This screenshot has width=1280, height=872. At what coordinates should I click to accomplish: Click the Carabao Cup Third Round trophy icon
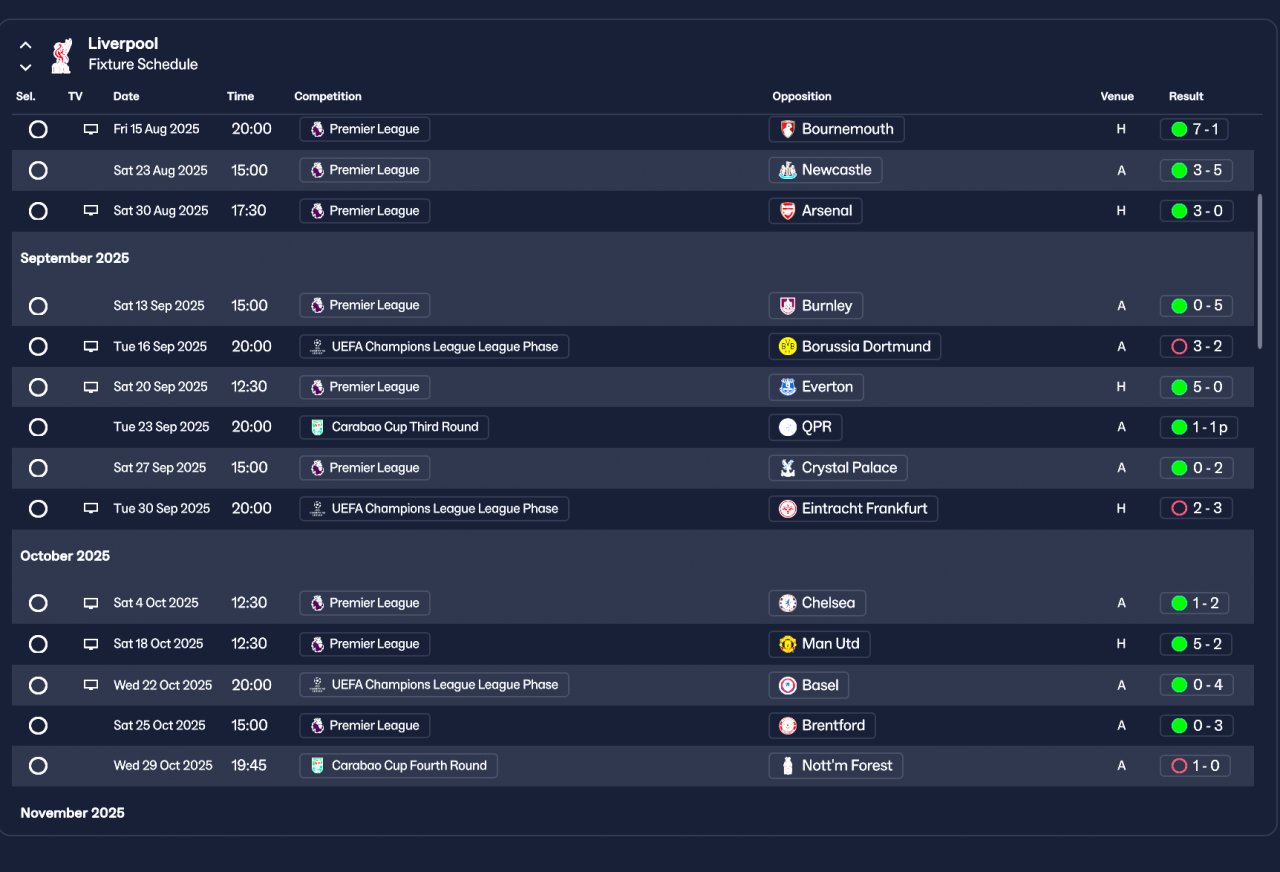pyautogui.click(x=317, y=427)
